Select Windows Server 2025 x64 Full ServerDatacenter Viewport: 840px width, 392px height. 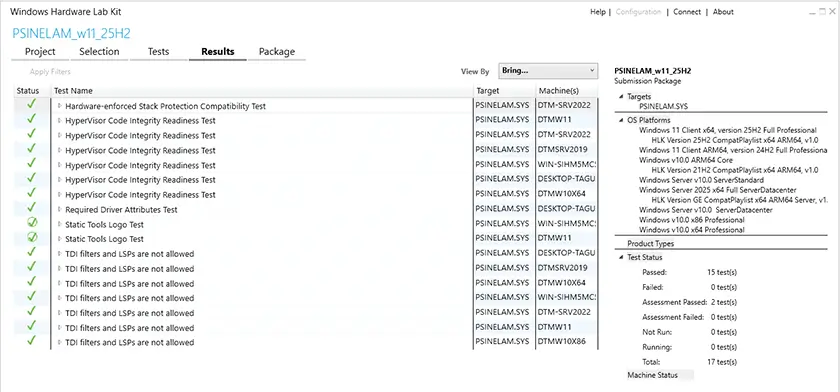tap(717, 190)
